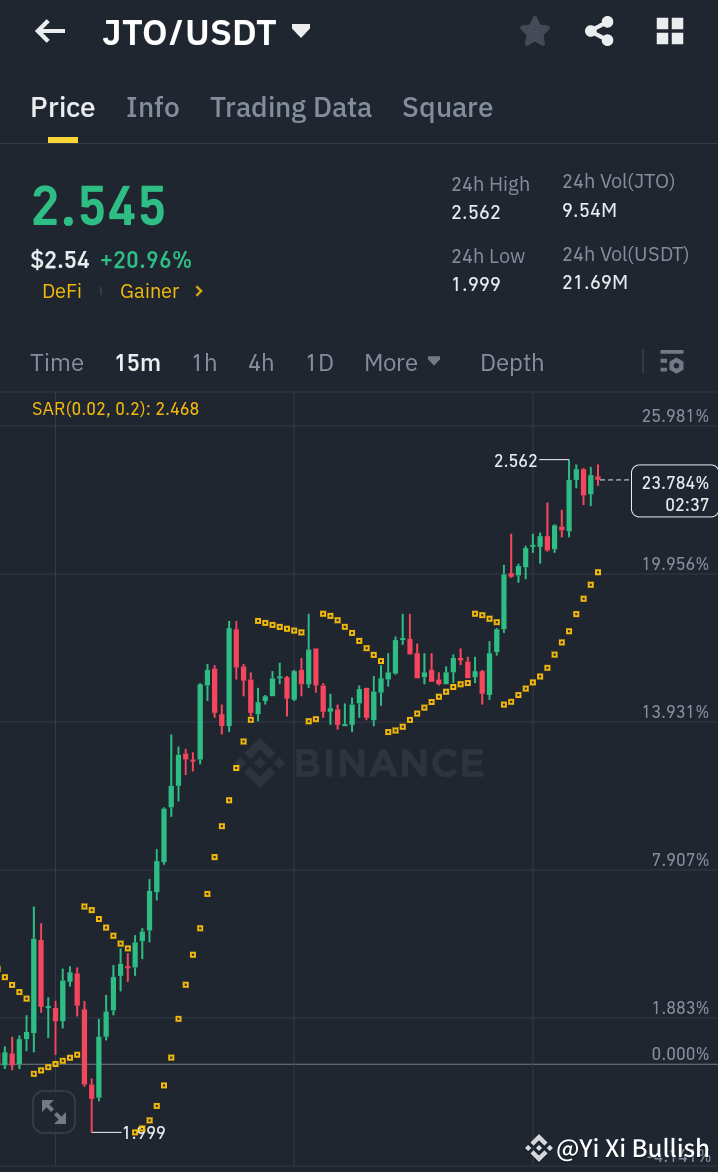Open the share options
The width and height of the screenshot is (718, 1172).
[x=599, y=31]
